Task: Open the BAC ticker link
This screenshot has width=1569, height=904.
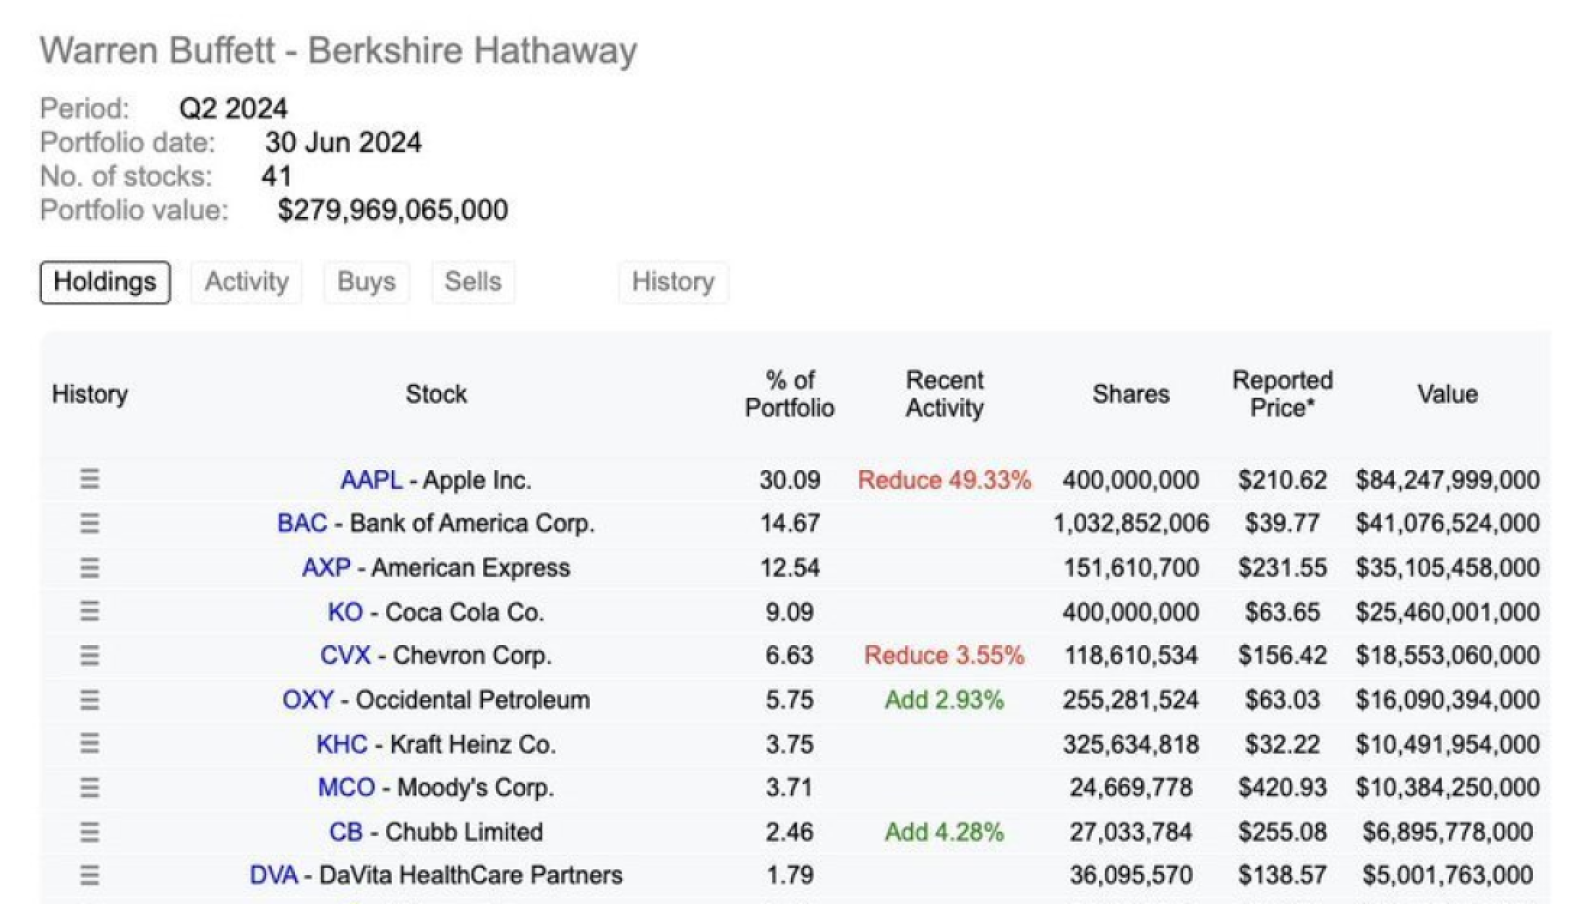Action: point(302,523)
